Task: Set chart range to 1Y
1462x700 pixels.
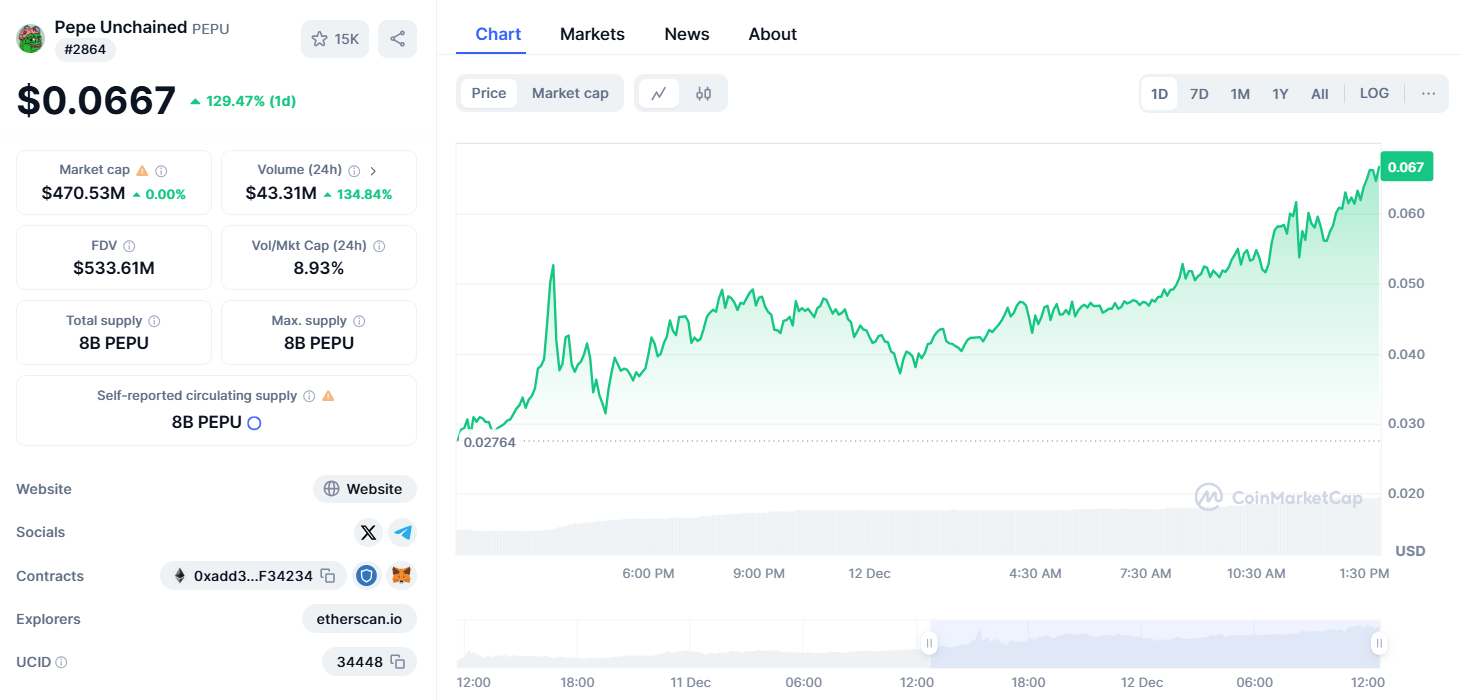Action: point(1280,94)
